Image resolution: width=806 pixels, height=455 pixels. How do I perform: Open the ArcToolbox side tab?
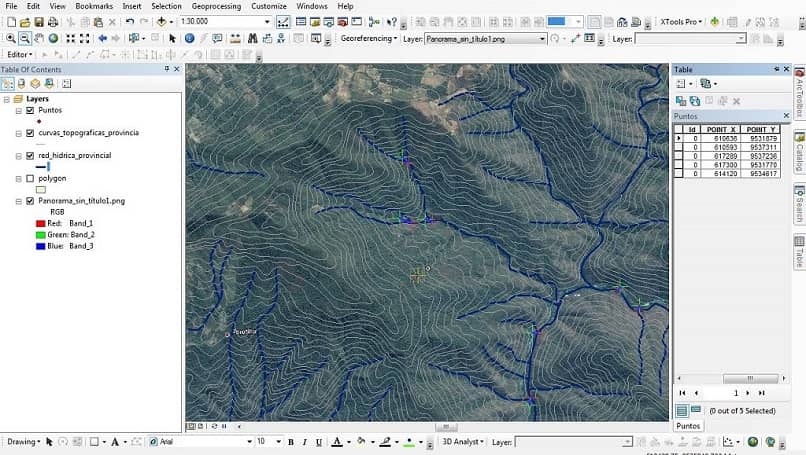(x=799, y=95)
